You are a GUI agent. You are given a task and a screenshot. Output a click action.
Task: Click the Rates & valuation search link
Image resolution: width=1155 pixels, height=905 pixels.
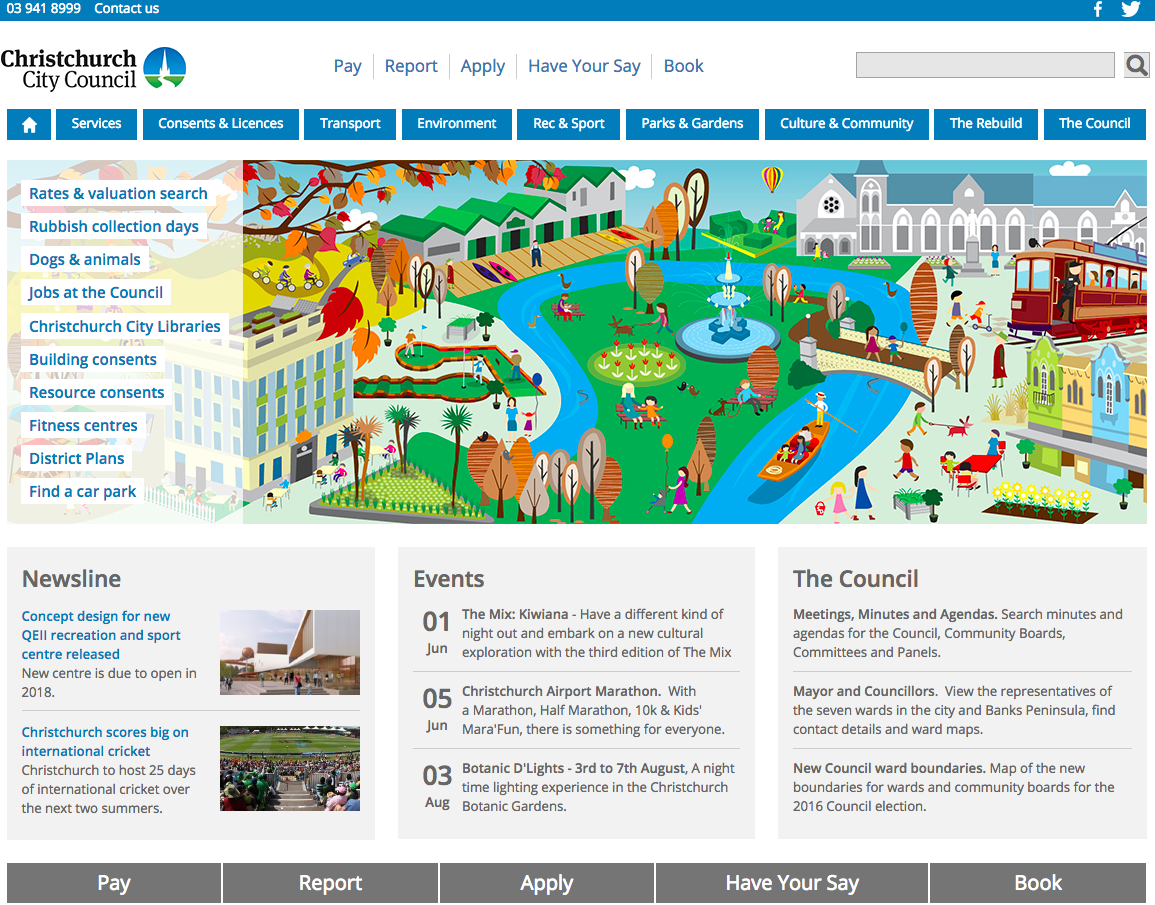[x=118, y=194]
